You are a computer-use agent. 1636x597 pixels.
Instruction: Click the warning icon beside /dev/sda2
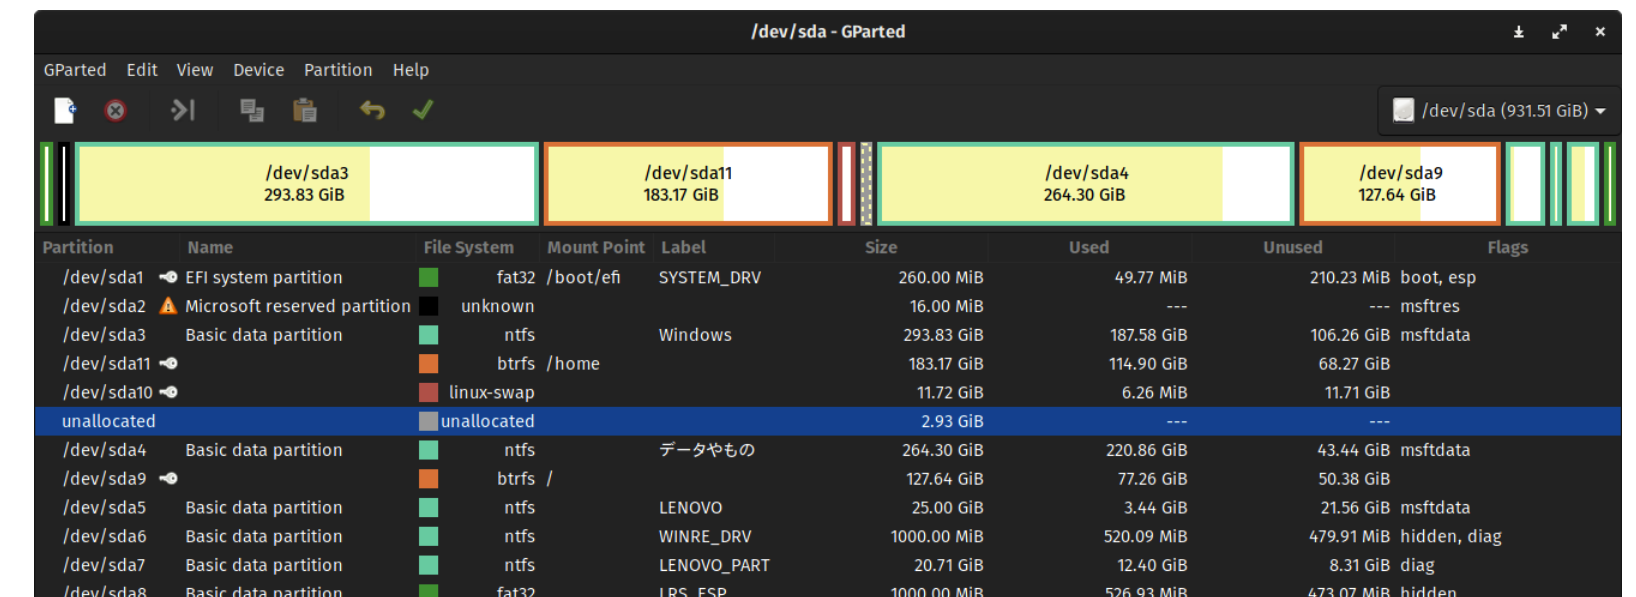pyautogui.click(x=168, y=306)
